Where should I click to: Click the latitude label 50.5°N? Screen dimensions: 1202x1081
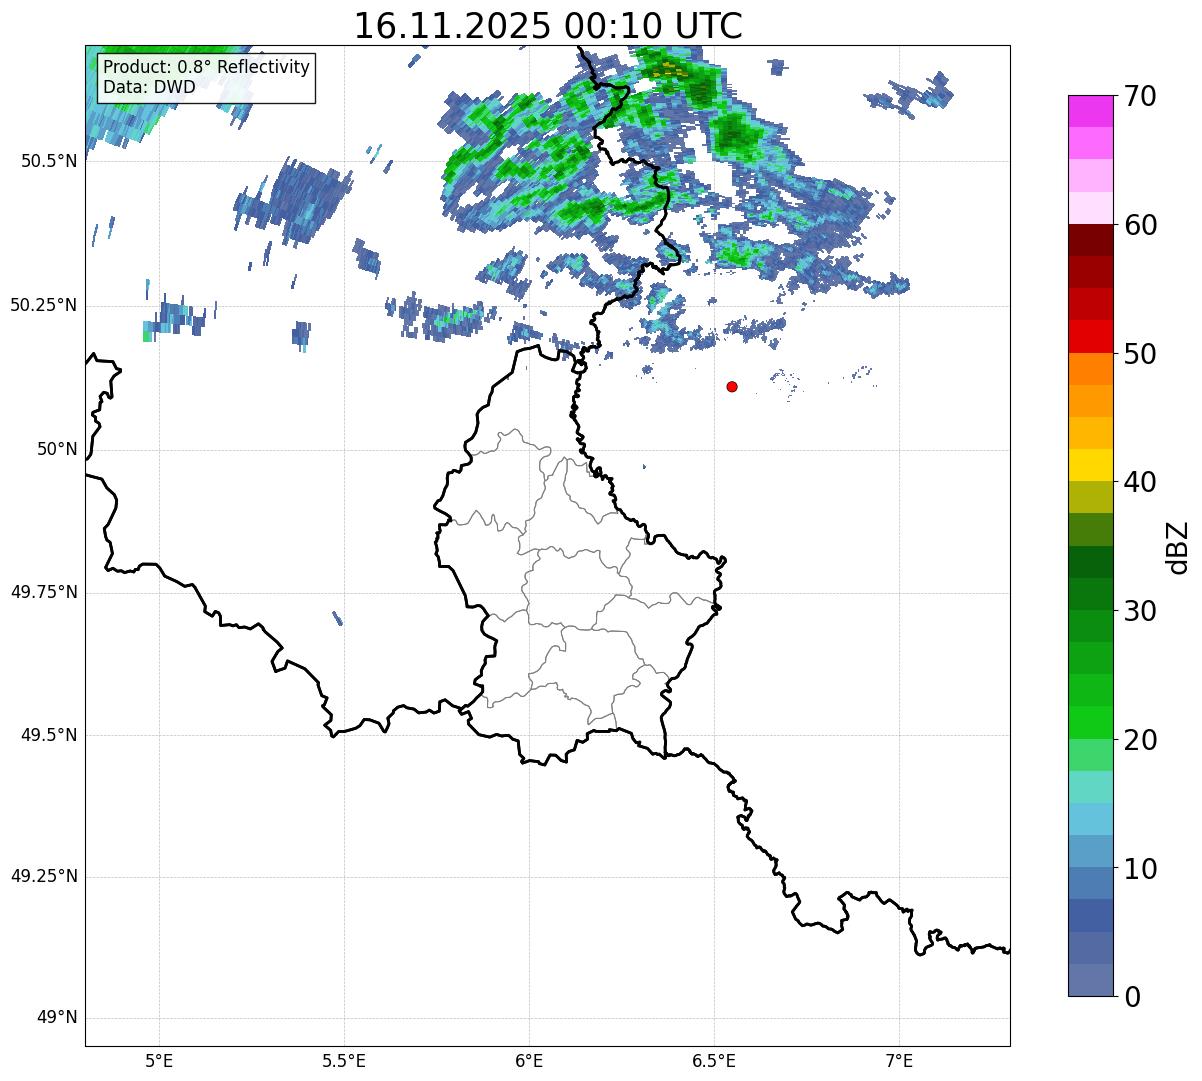click(x=49, y=161)
